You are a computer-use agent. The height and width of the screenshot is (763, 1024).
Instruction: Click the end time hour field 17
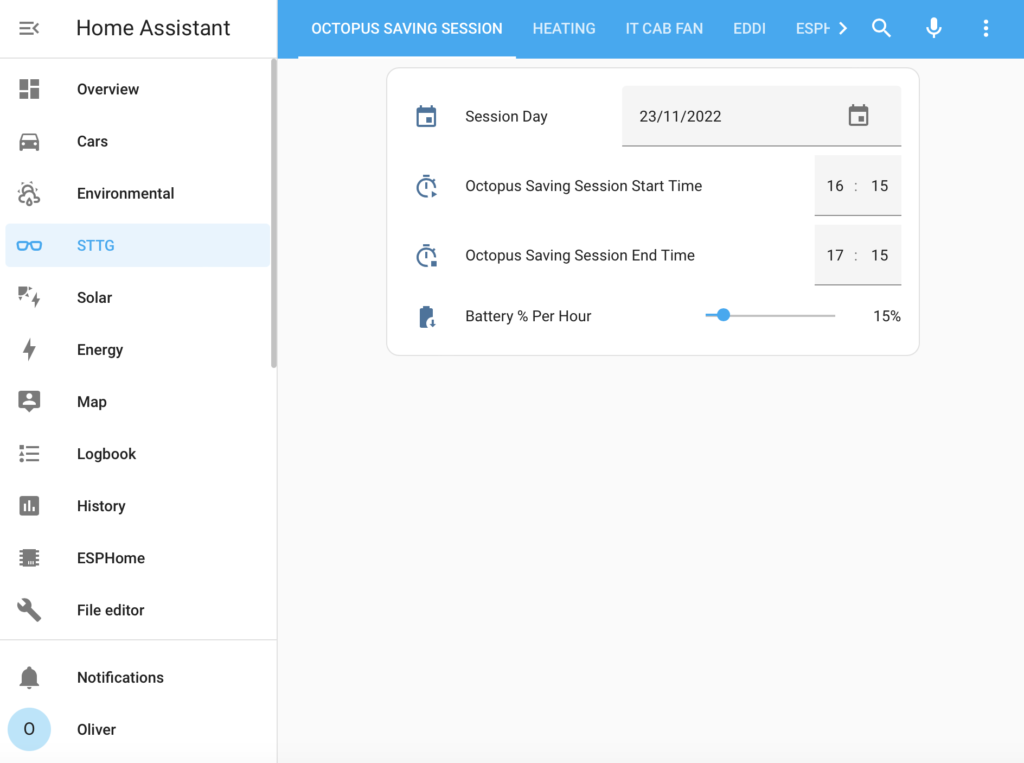pyautogui.click(x=835, y=255)
